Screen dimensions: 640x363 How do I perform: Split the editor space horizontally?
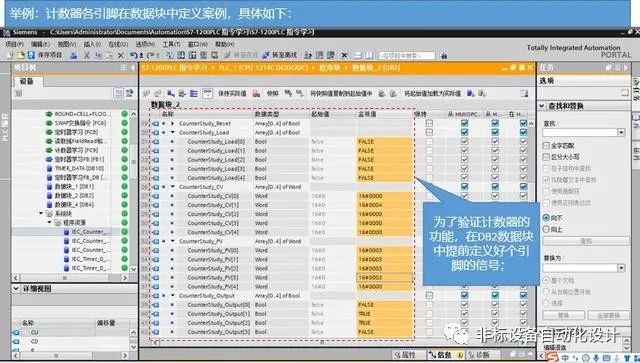[358, 55]
